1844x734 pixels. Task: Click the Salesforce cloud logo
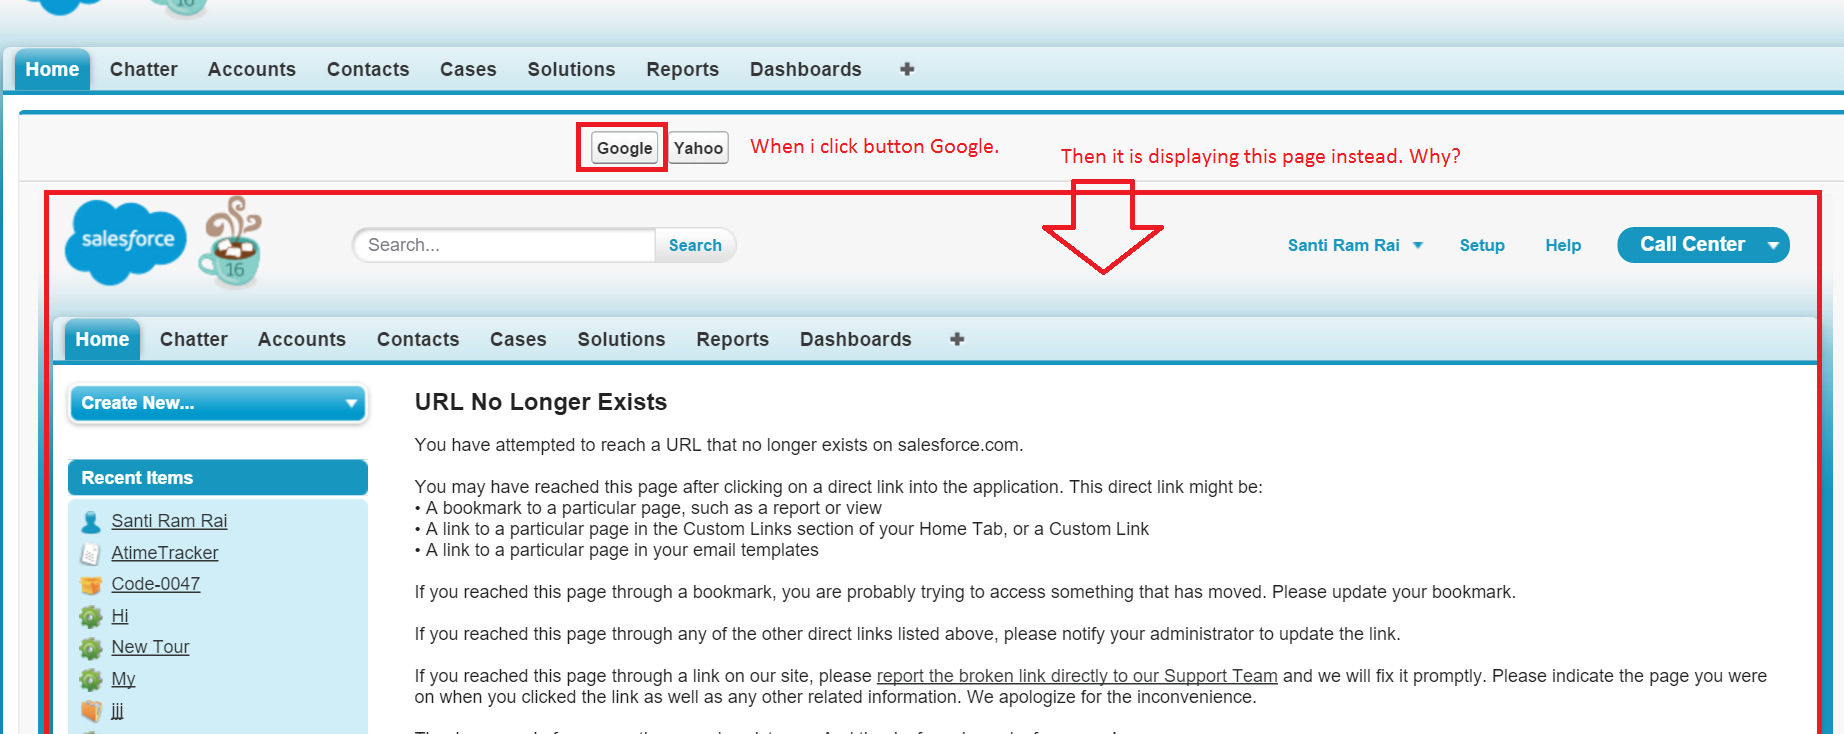coord(125,242)
